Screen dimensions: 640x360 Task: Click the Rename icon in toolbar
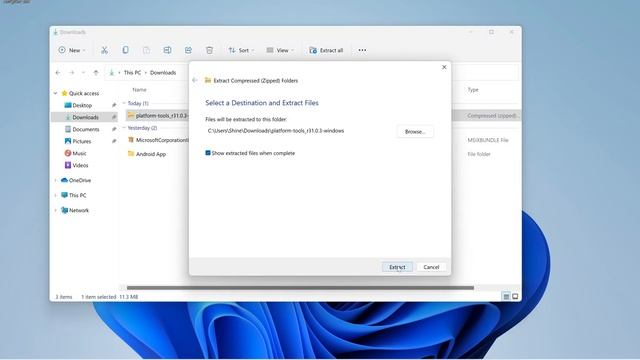tap(167, 50)
